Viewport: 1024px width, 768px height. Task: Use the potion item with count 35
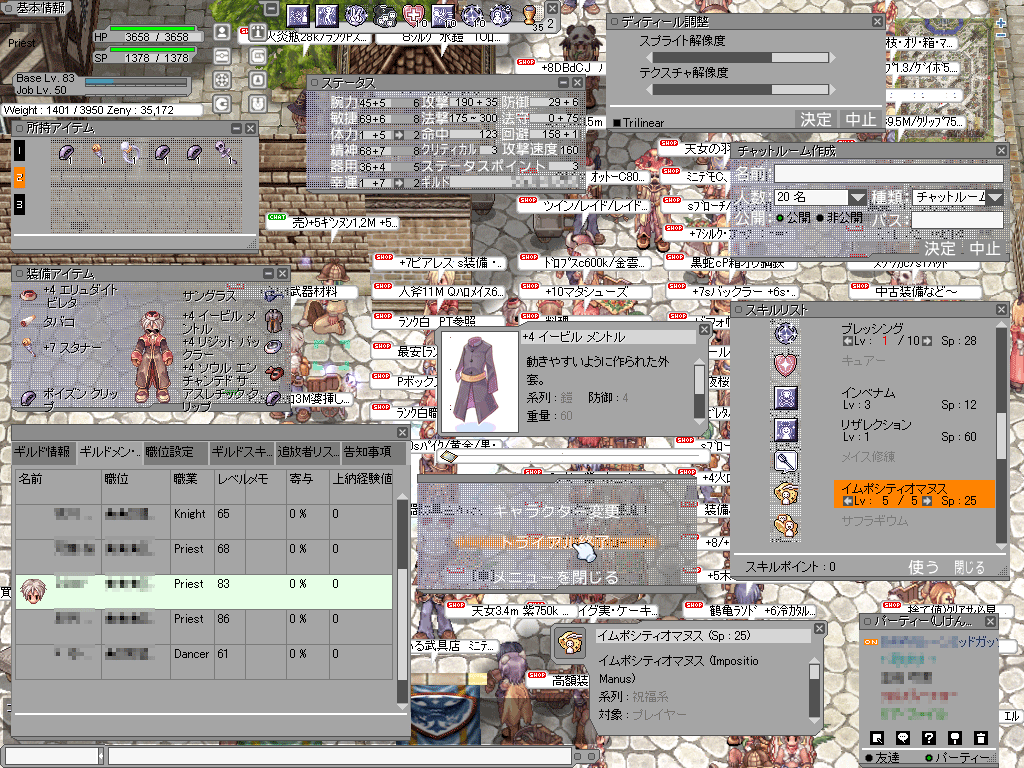click(x=531, y=16)
